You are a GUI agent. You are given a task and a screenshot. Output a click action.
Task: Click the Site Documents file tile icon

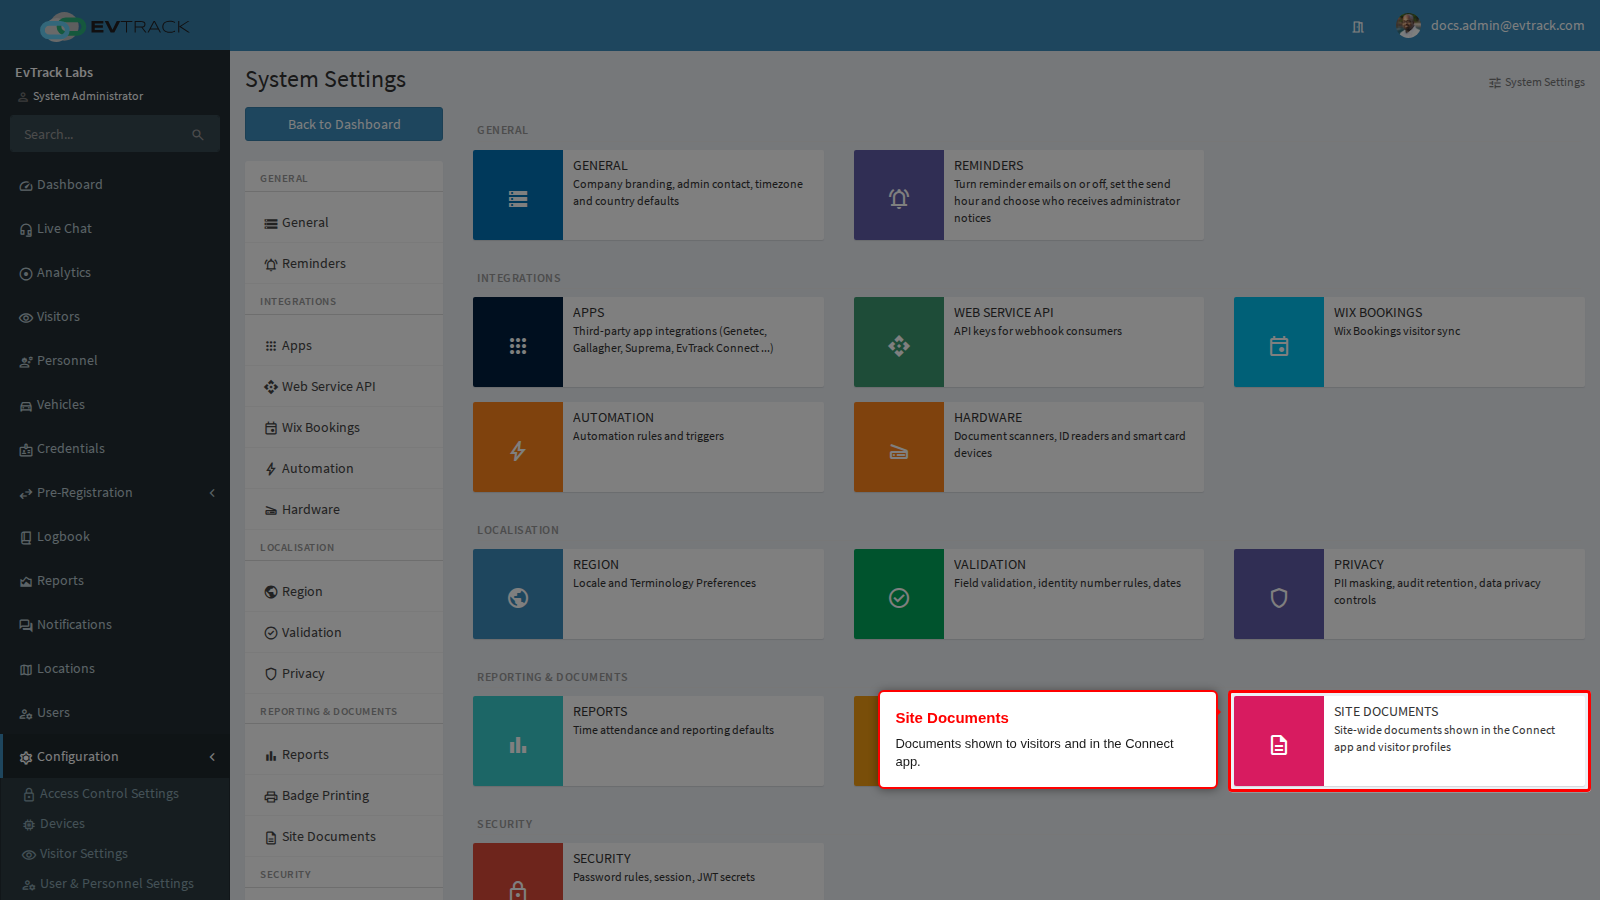click(1279, 741)
